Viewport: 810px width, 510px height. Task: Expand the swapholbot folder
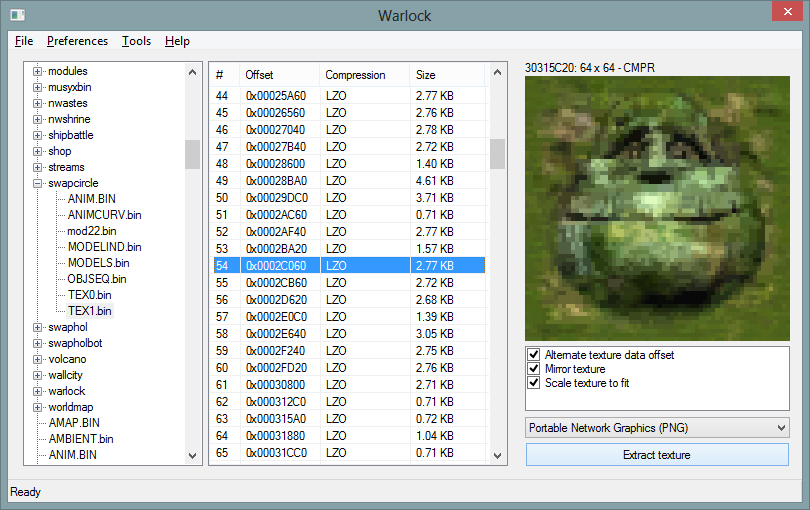pyautogui.click(x=37, y=343)
